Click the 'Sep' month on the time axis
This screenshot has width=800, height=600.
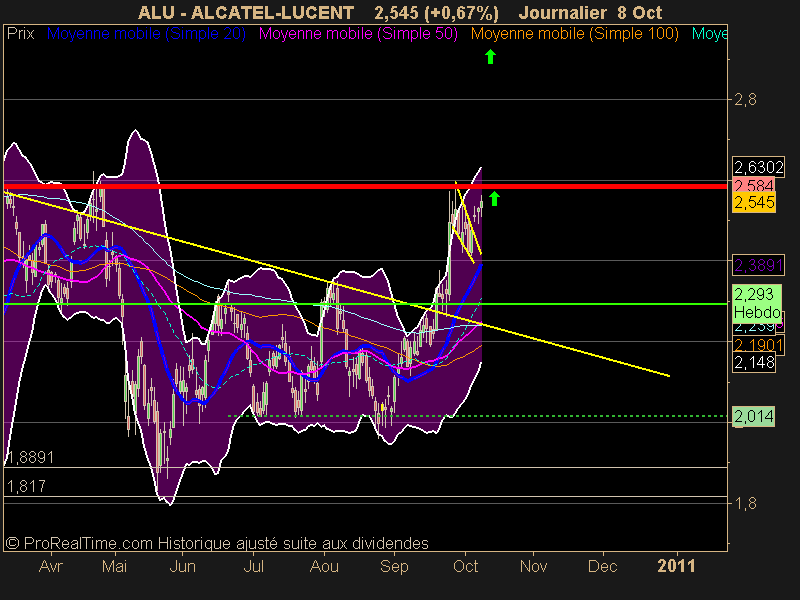[394, 566]
